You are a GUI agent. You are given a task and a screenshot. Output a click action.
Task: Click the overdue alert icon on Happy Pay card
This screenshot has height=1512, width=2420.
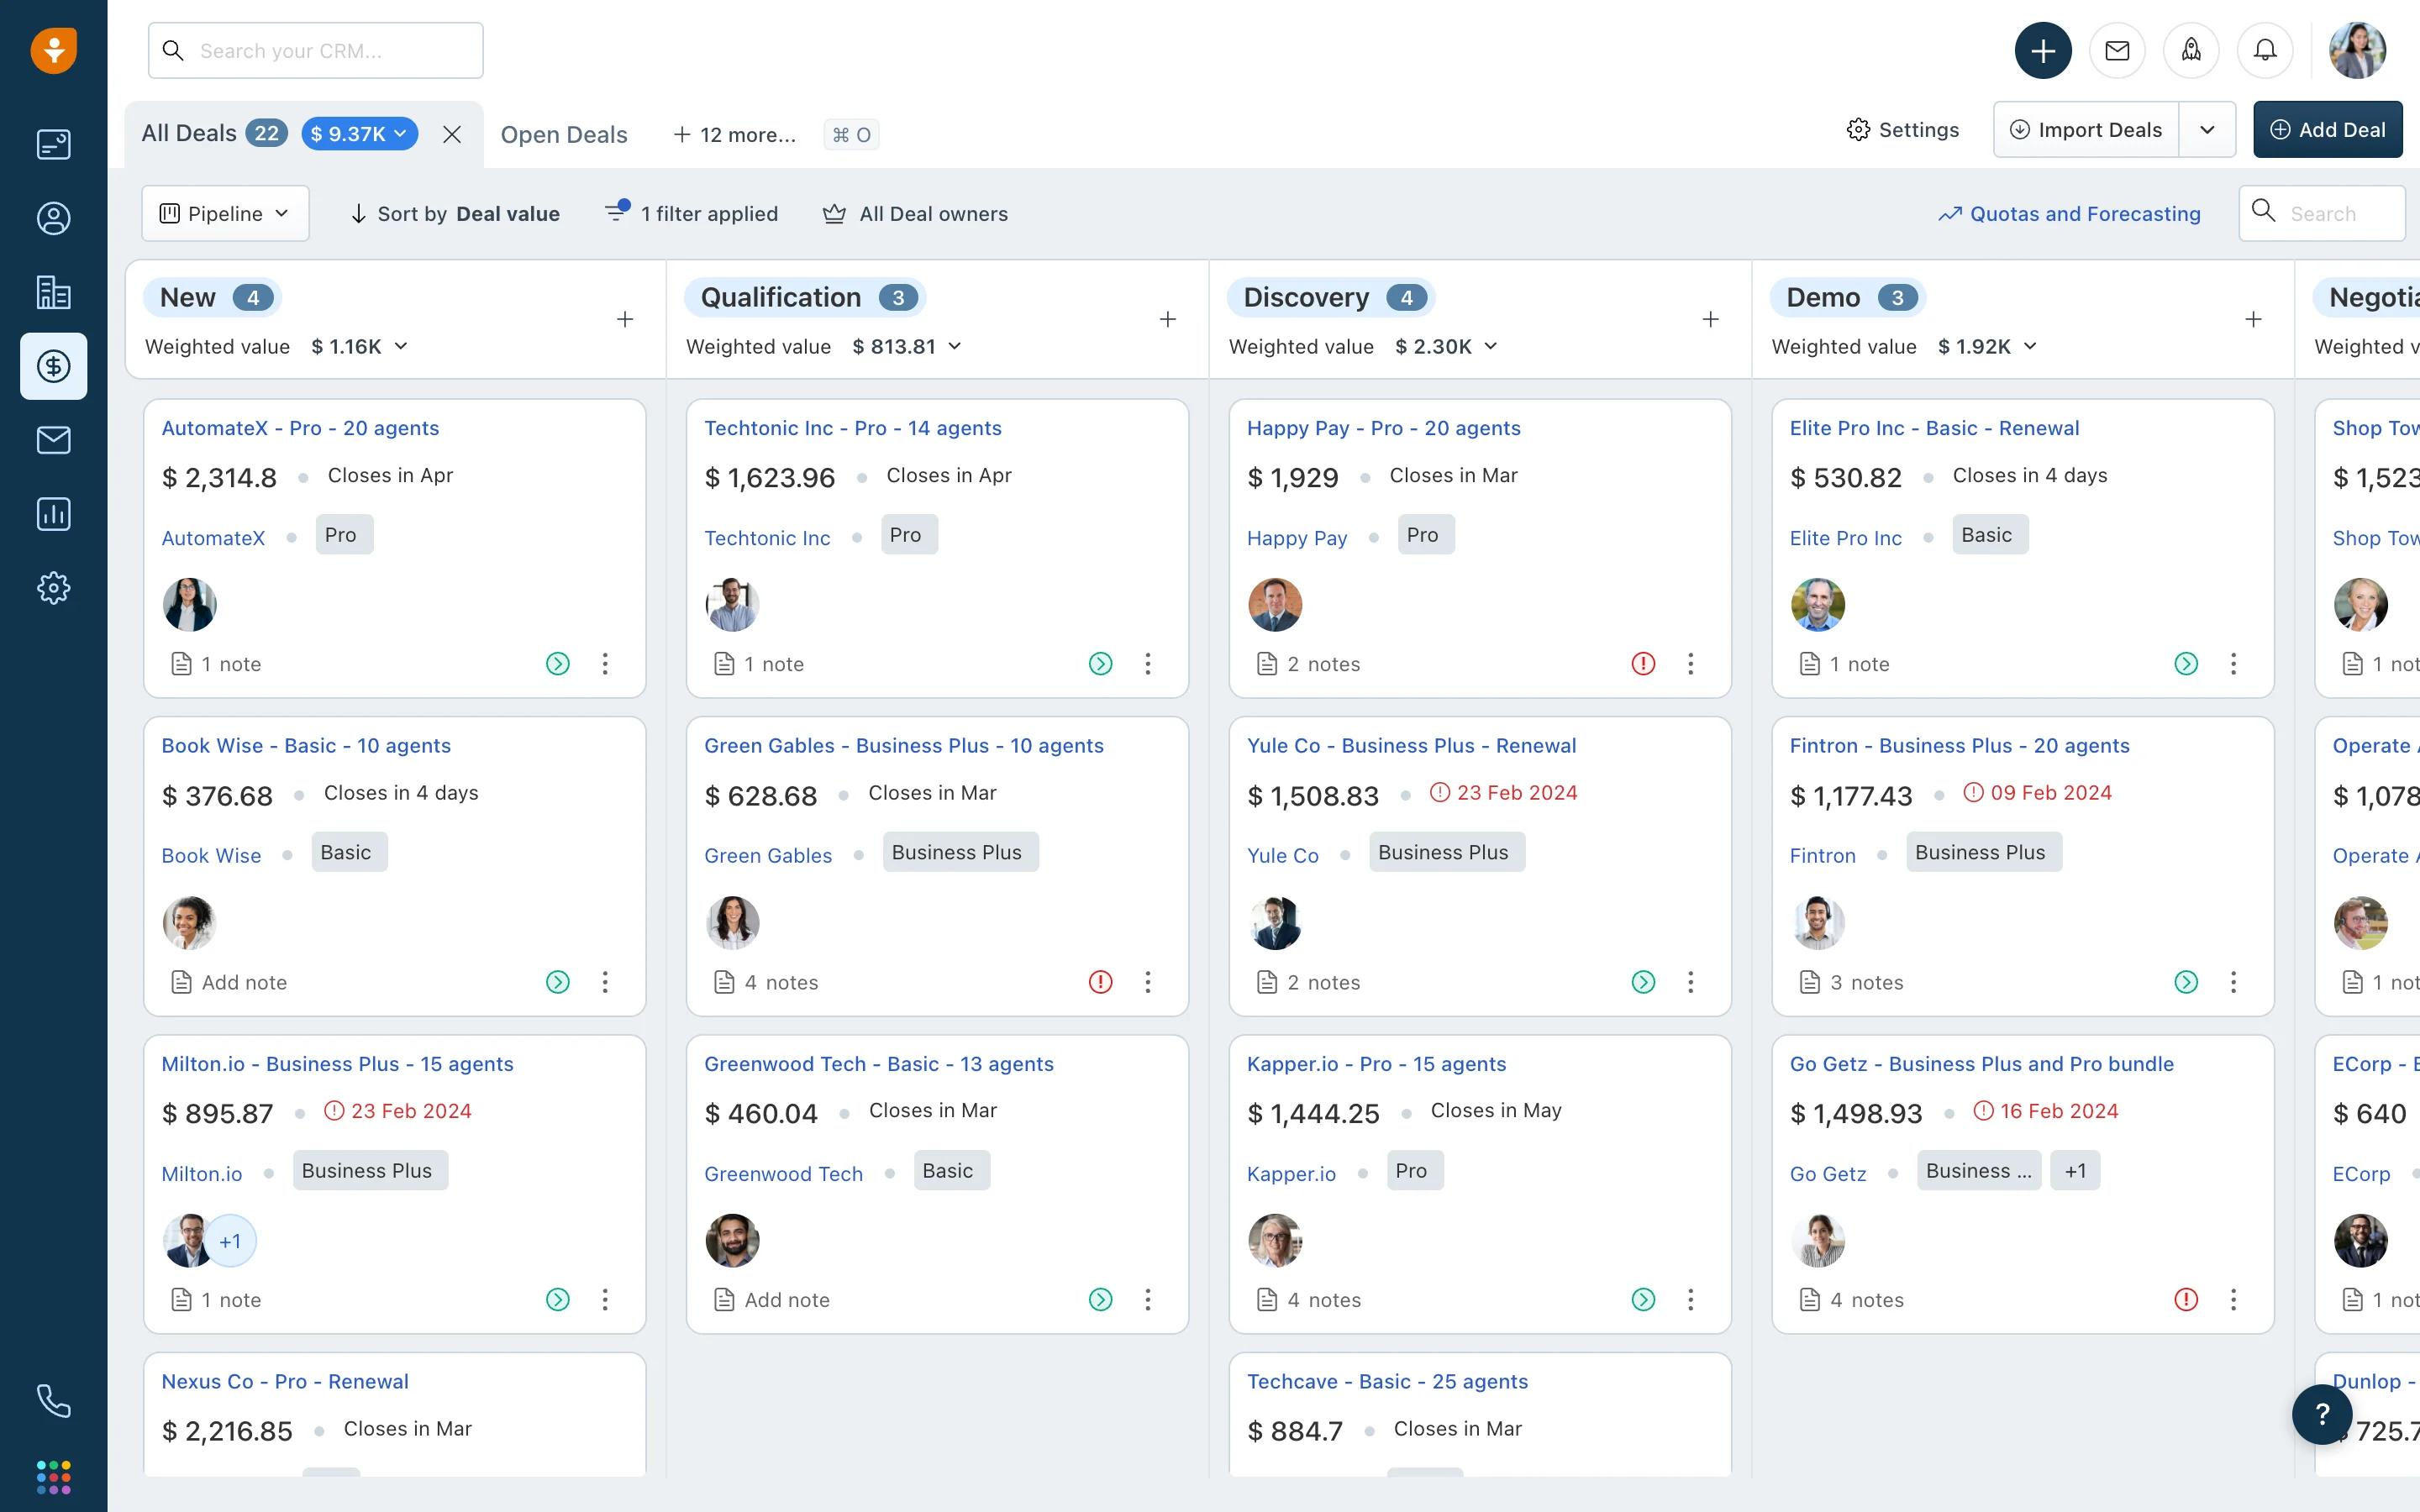point(1643,664)
